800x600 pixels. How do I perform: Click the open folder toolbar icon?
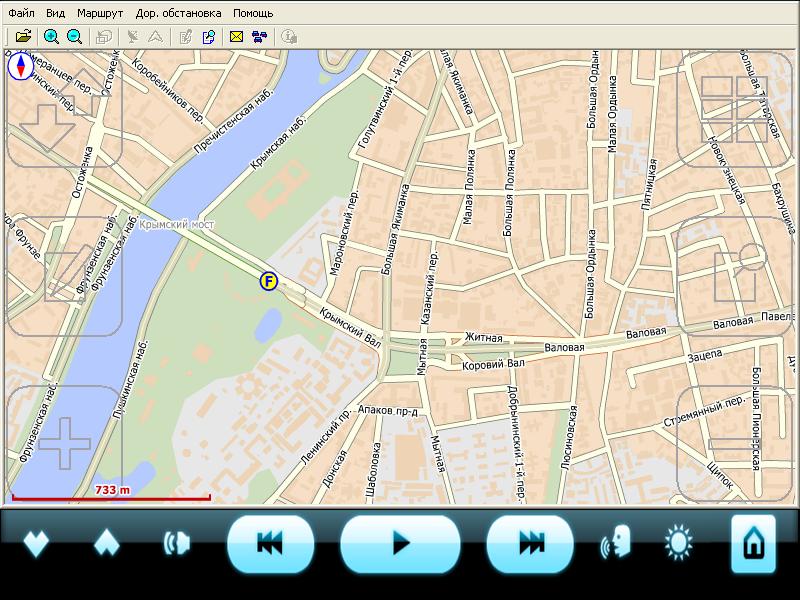(23, 37)
